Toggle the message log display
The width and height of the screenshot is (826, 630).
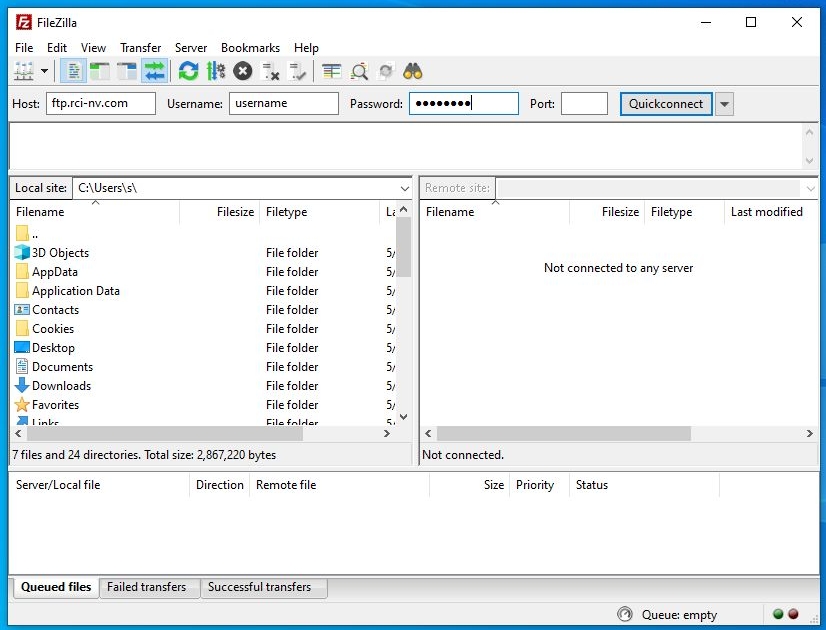click(x=73, y=71)
